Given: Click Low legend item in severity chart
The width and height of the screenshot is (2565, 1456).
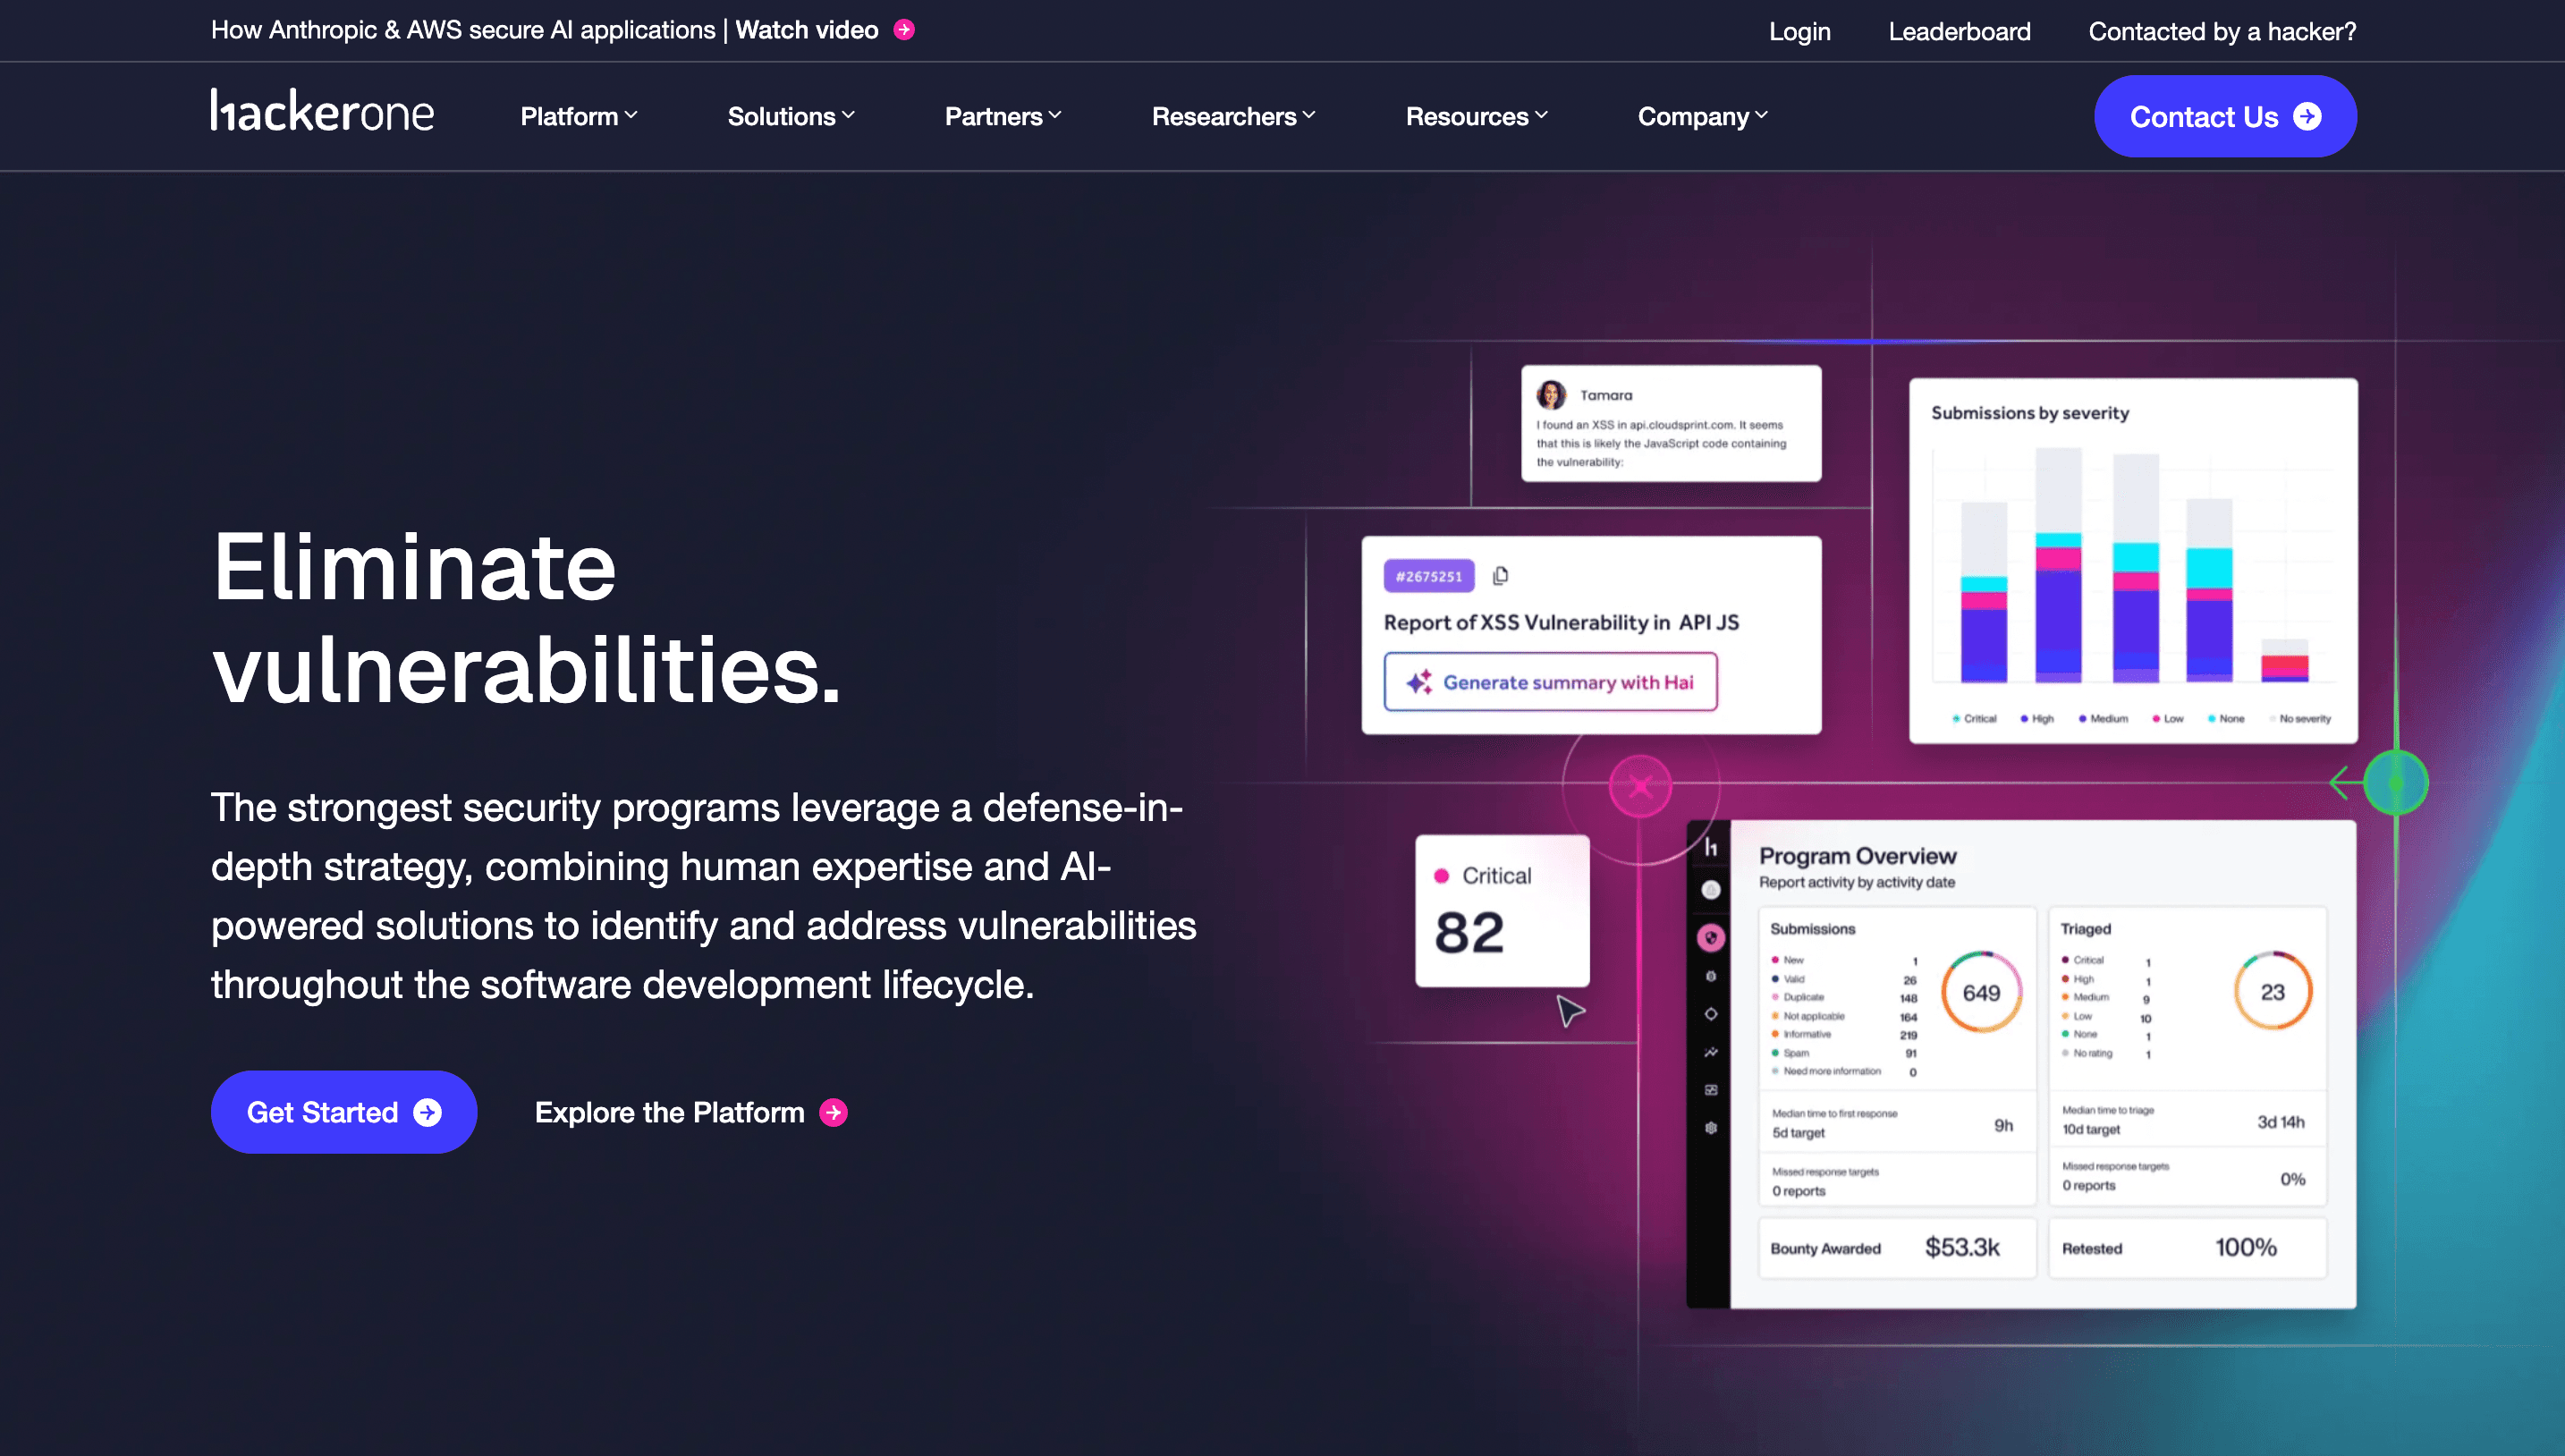Looking at the screenshot, I should 2167,719.
